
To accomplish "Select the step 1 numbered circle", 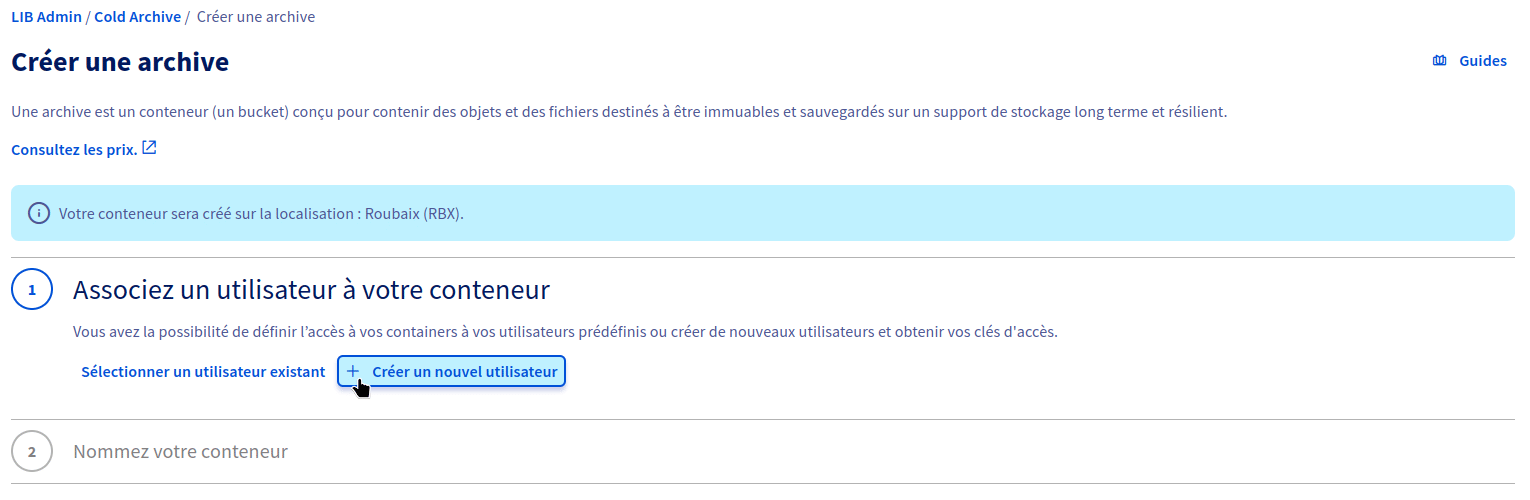I will (32, 290).
